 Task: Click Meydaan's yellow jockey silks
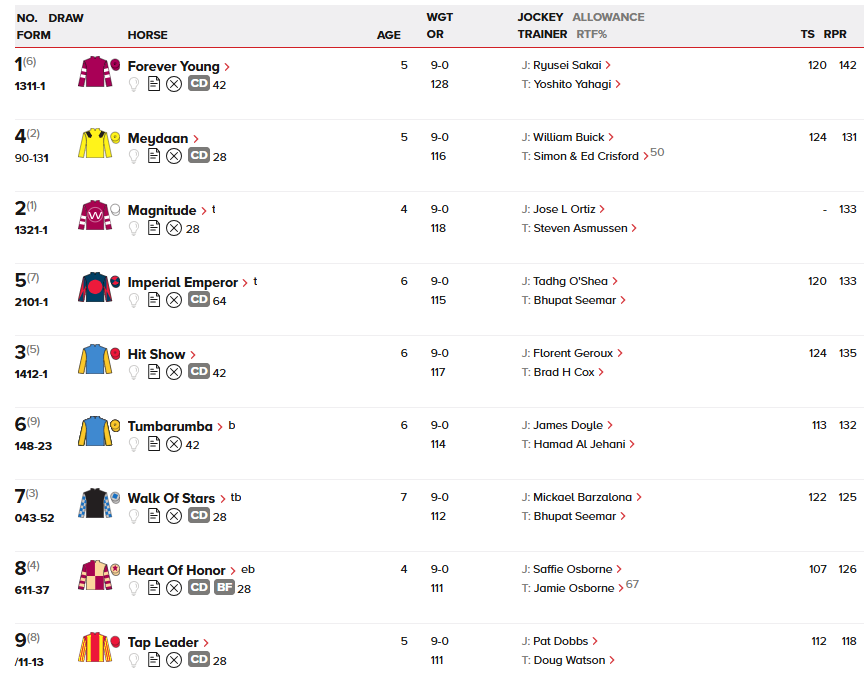pos(94,144)
